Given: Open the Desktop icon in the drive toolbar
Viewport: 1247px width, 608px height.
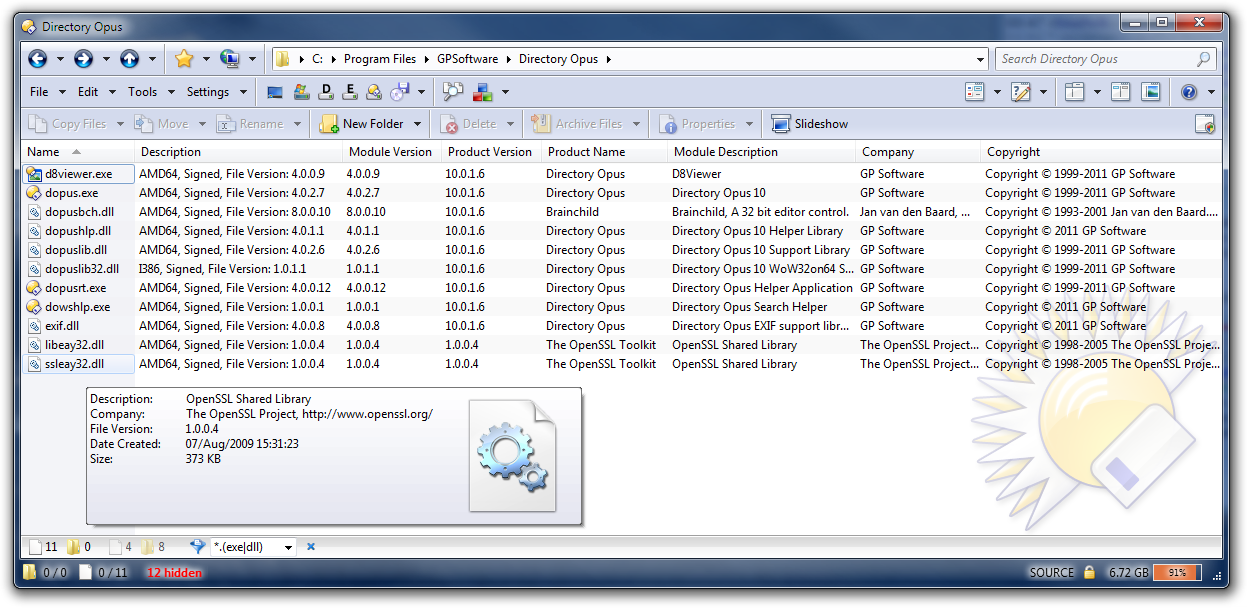Looking at the screenshot, I should click(275, 92).
